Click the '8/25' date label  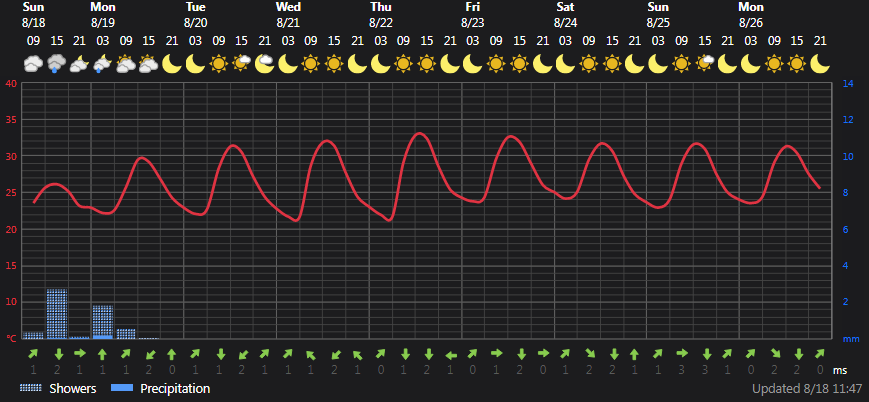(x=658, y=24)
